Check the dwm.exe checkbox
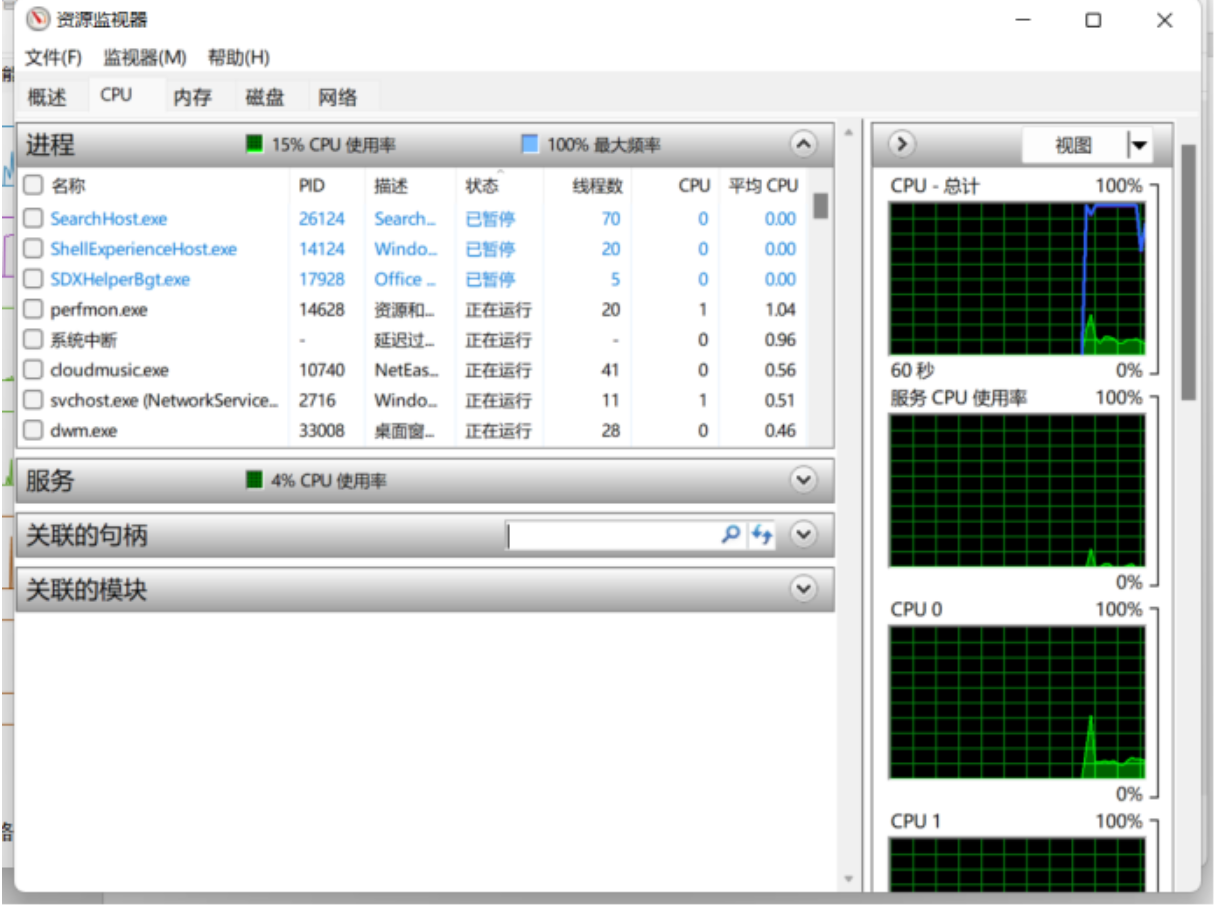 (x=33, y=431)
